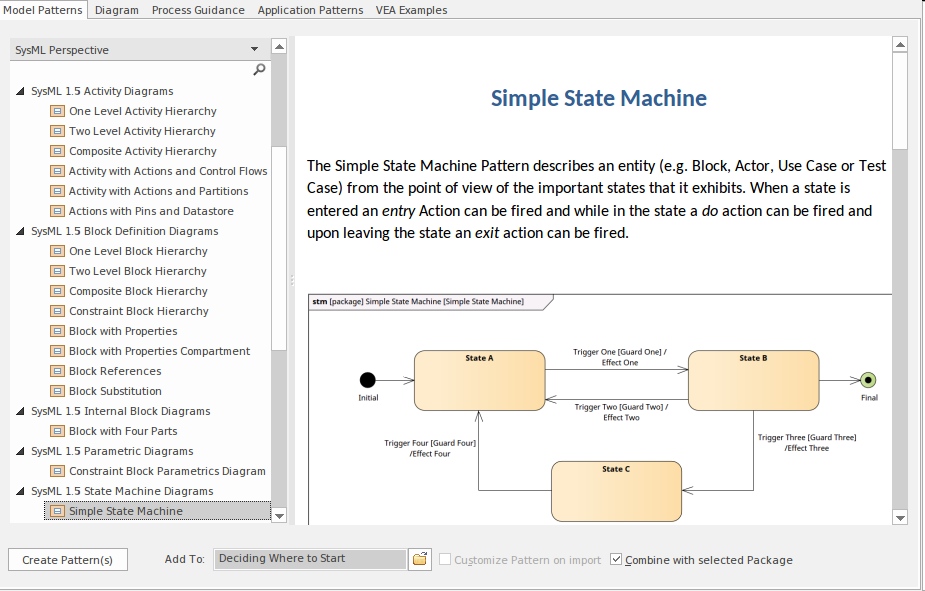The image size is (925, 591).
Task: Uncheck Combine with selected Package
Action: pyautogui.click(x=616, y=560)
